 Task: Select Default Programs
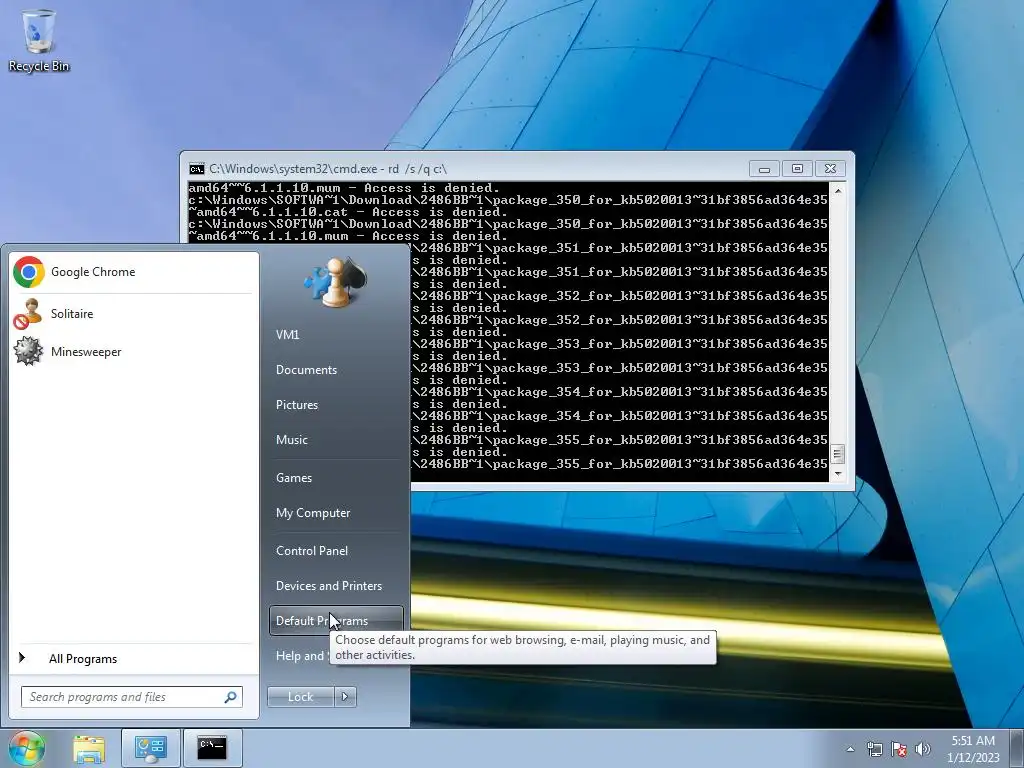pos(336,620)
